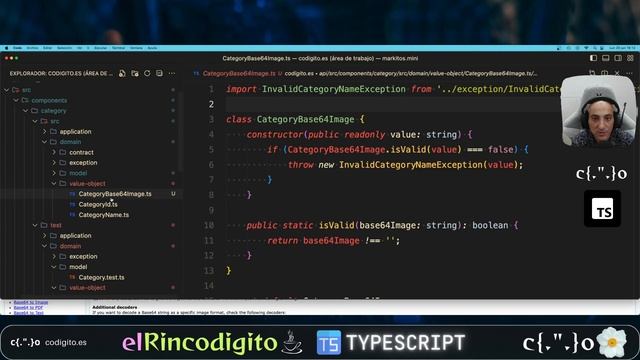
Task: Click the New File icon in Explorer header
Action: click(122, 73)
